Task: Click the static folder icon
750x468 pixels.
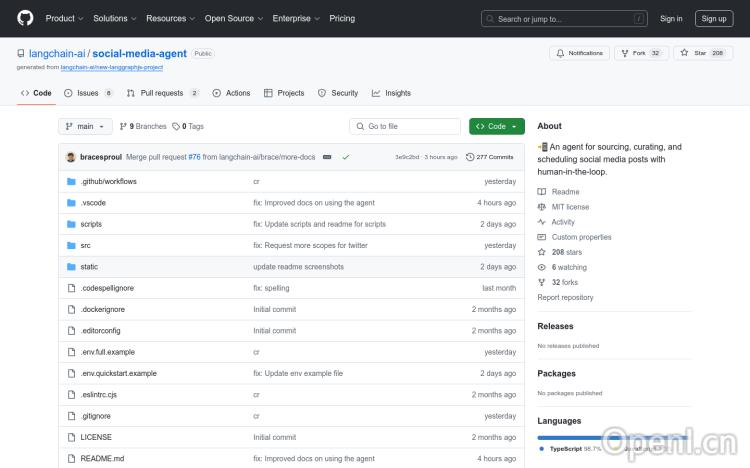Action: click(71, 267)
